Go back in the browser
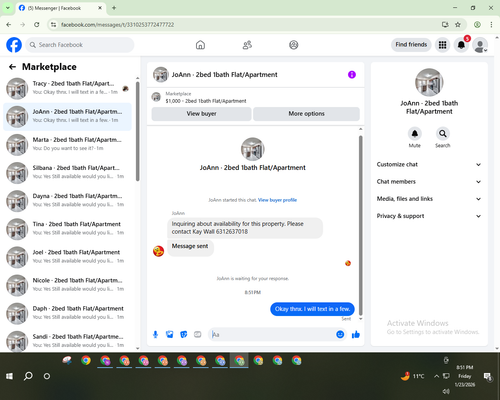Viewport: 500px width, 400px height. pyautogui.click(x=9, y=25)
